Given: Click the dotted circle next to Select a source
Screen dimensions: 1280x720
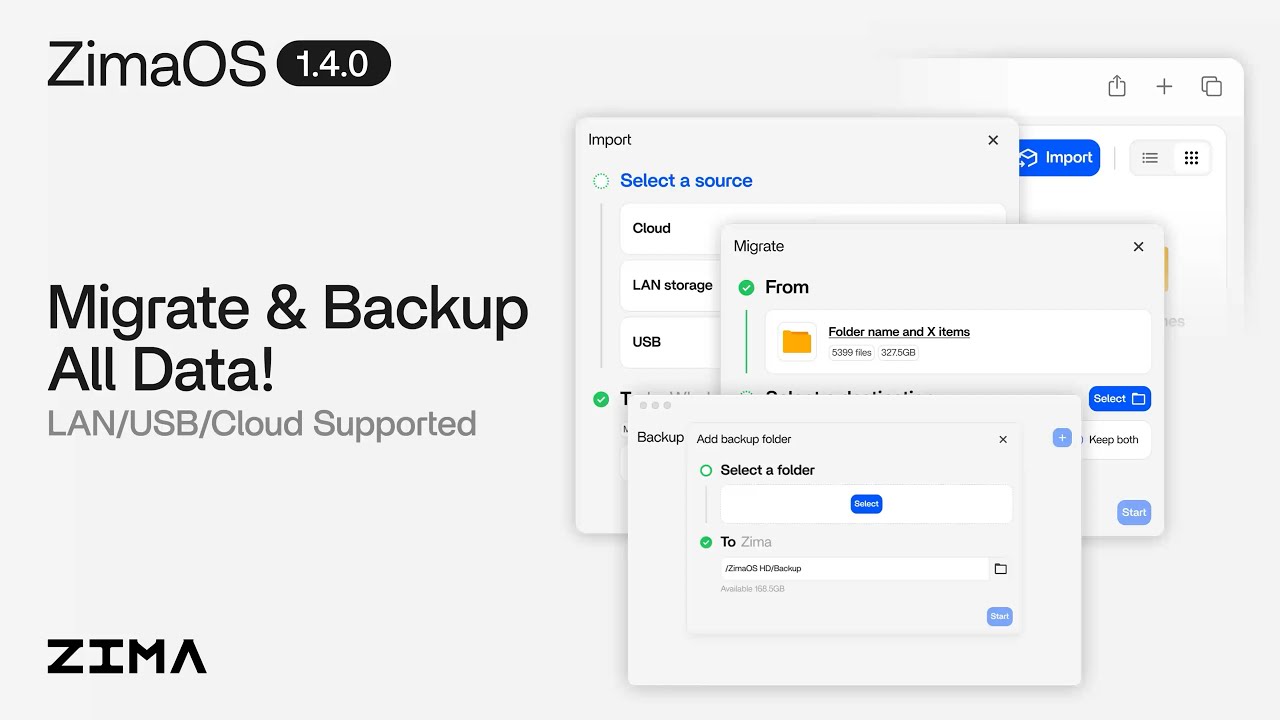Looking at the screenshot, I should coord(601,181).
